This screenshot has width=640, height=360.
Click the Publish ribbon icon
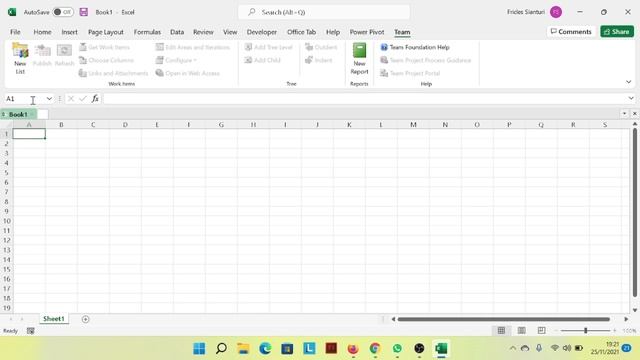click(42, 55)
